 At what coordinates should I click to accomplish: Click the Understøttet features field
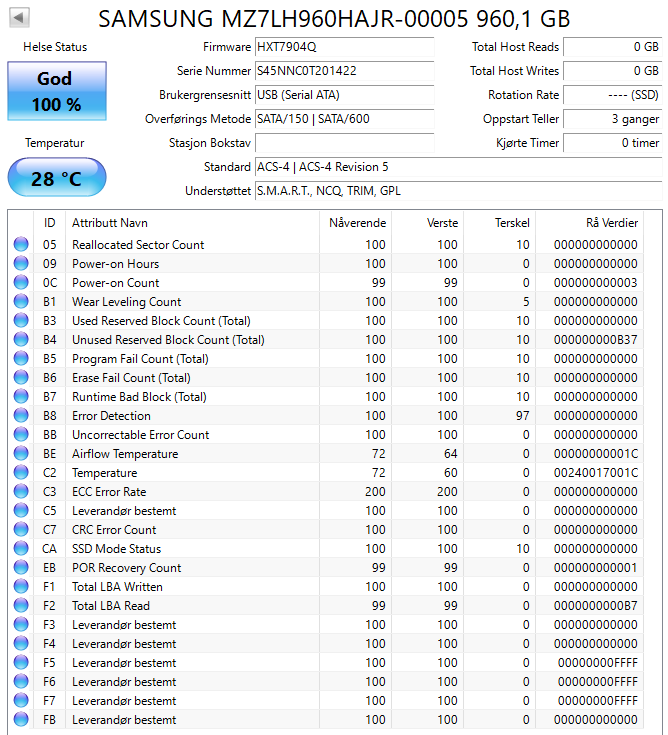[x=458, y=191]
